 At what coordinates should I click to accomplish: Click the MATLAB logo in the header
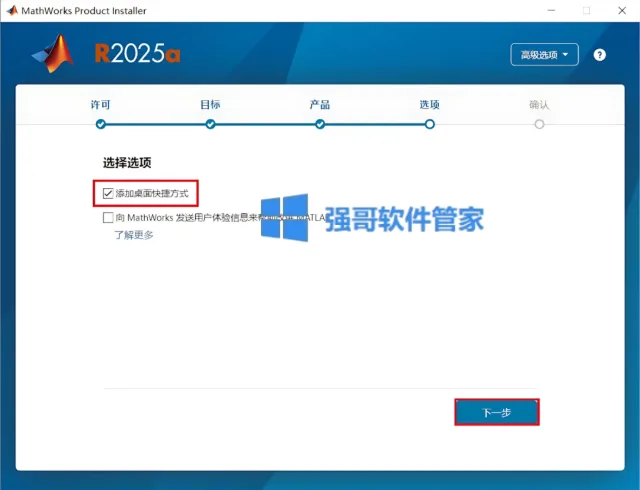(x=53, y=53)
